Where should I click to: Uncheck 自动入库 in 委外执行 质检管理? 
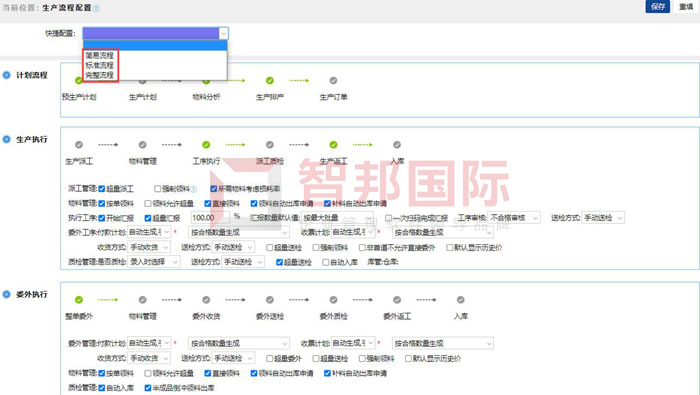102,388
